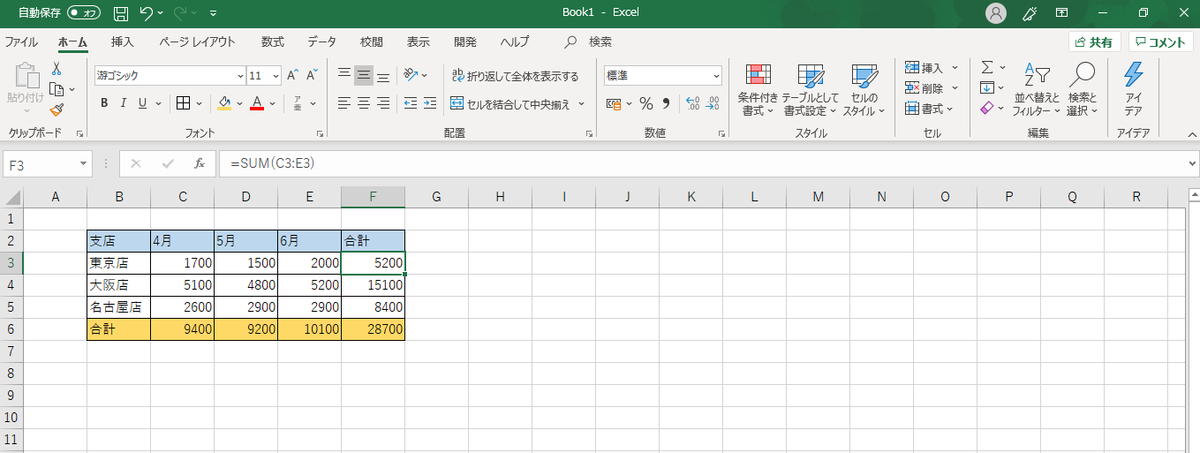Click the Fill down-arrow icon in editing group

[x=987, y=88]
